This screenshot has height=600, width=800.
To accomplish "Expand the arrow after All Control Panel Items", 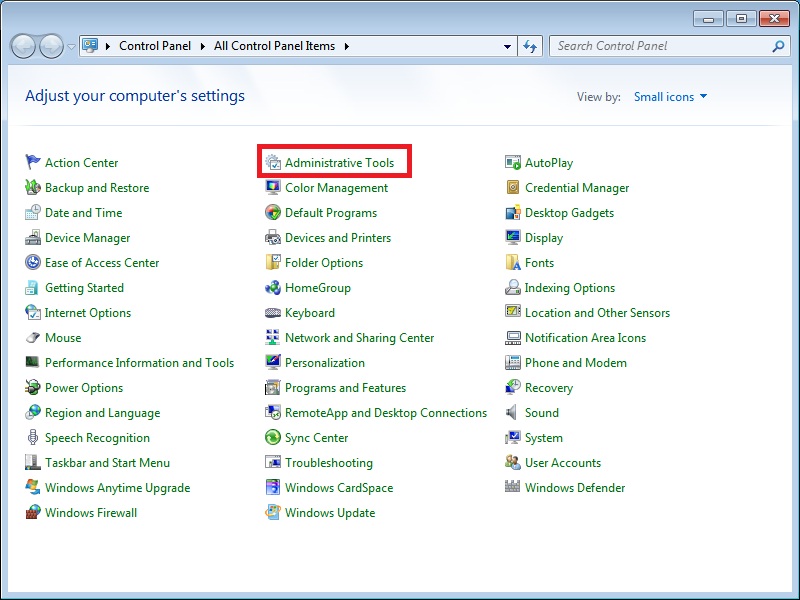I will [347, 46].
